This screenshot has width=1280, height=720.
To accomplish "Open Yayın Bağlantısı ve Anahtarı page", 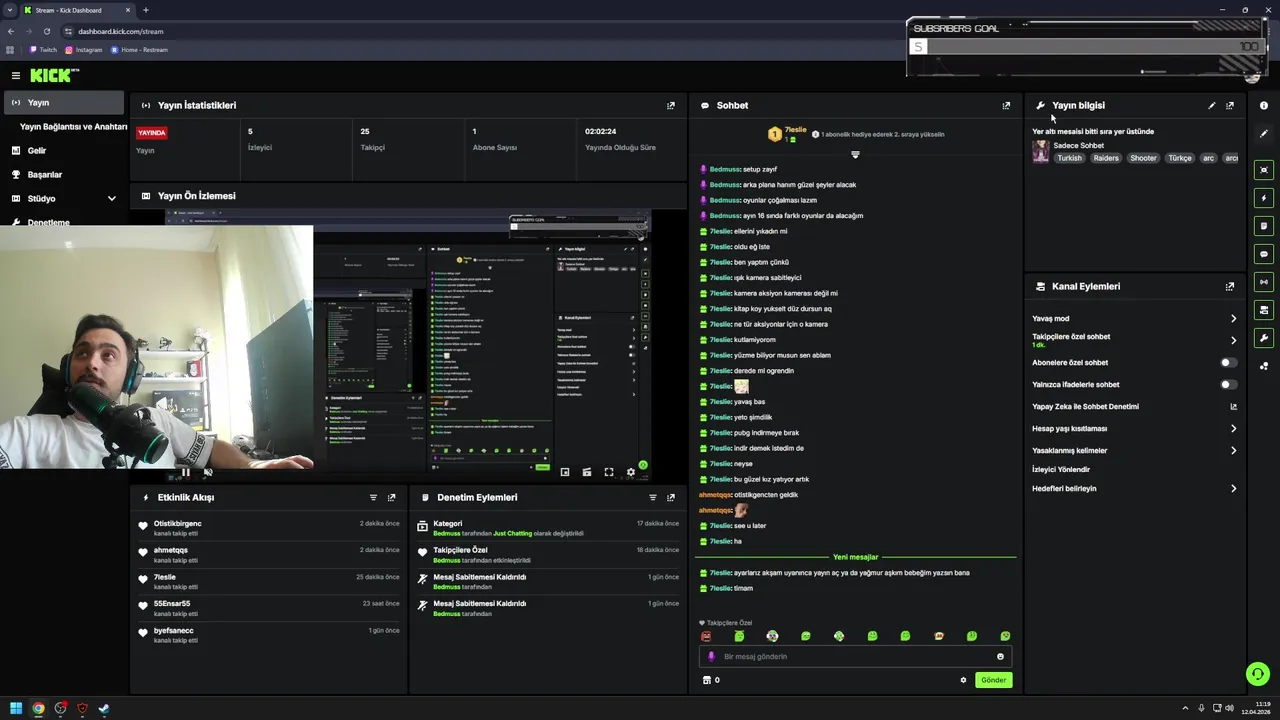I will coord(73,127).
